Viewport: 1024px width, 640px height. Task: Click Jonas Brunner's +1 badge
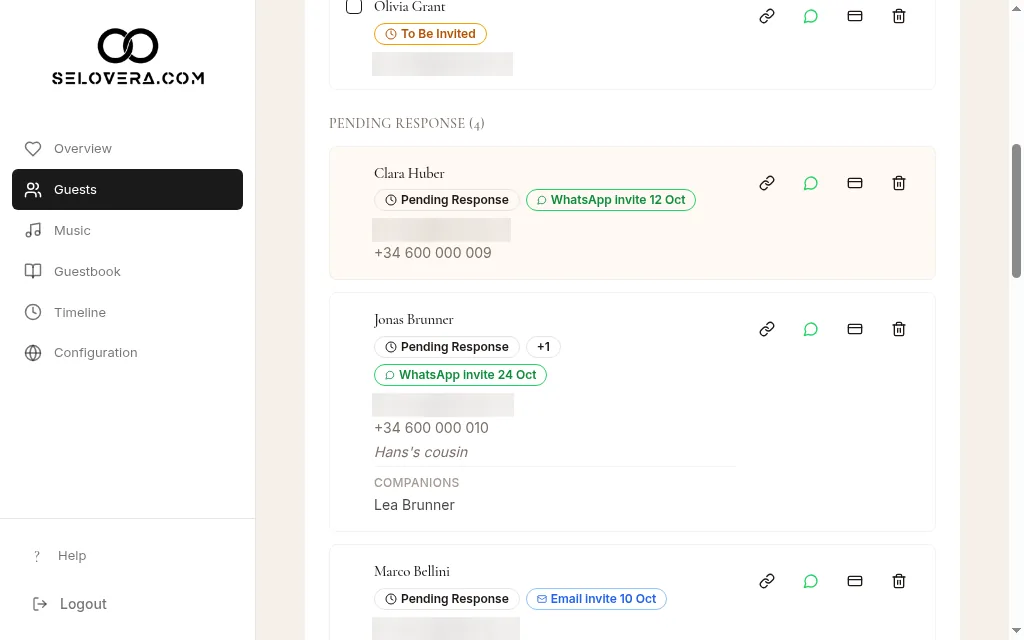(543, 347)
